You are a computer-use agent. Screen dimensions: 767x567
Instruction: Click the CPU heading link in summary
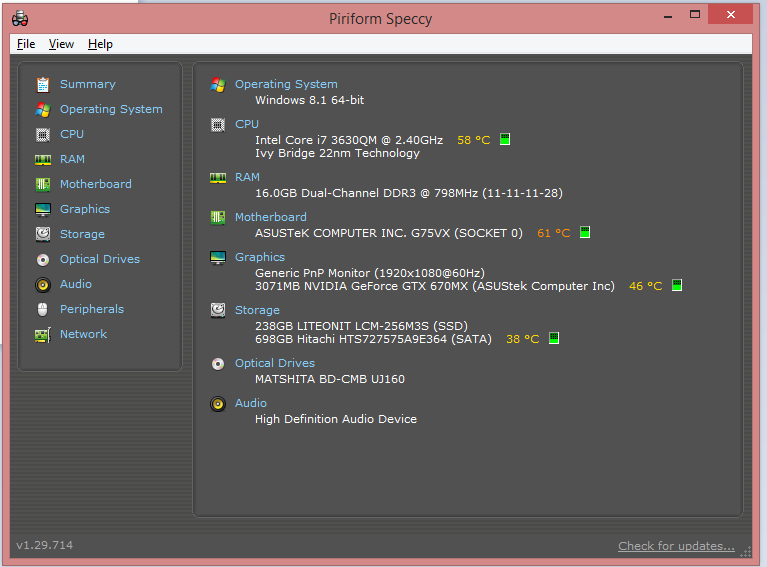247,124
